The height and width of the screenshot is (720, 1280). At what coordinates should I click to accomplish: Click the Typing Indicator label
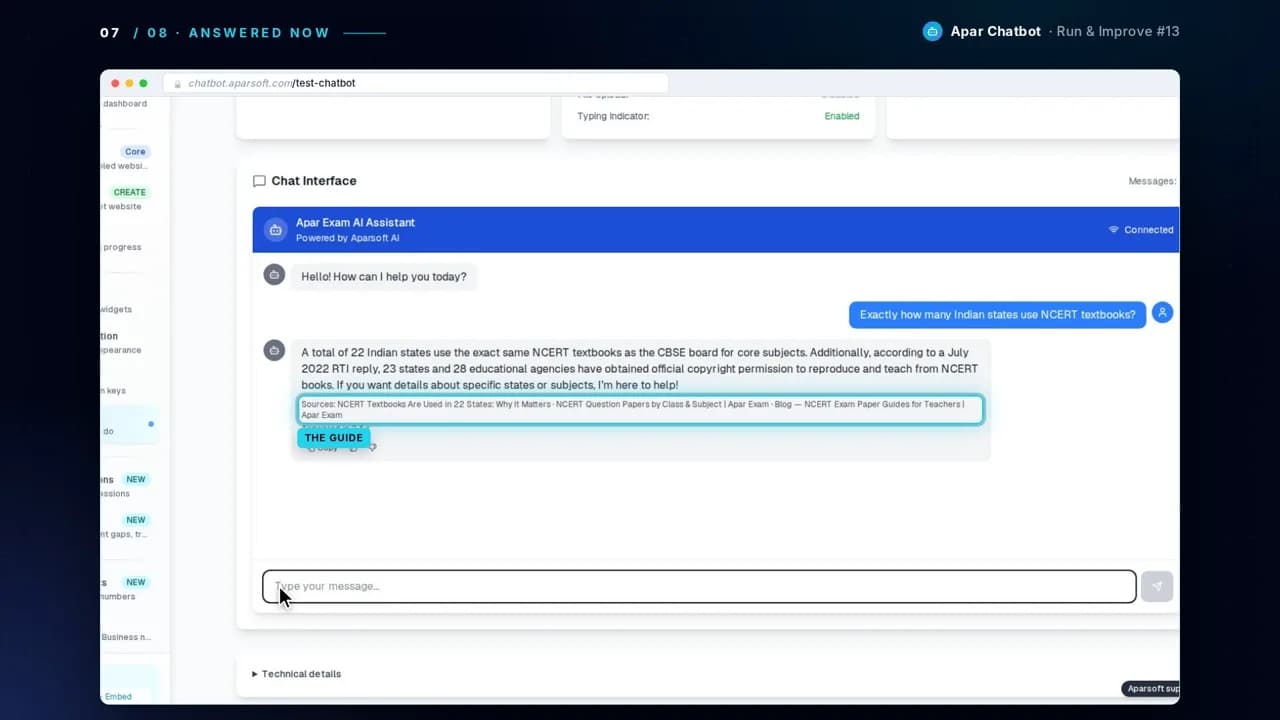point(613,116)
